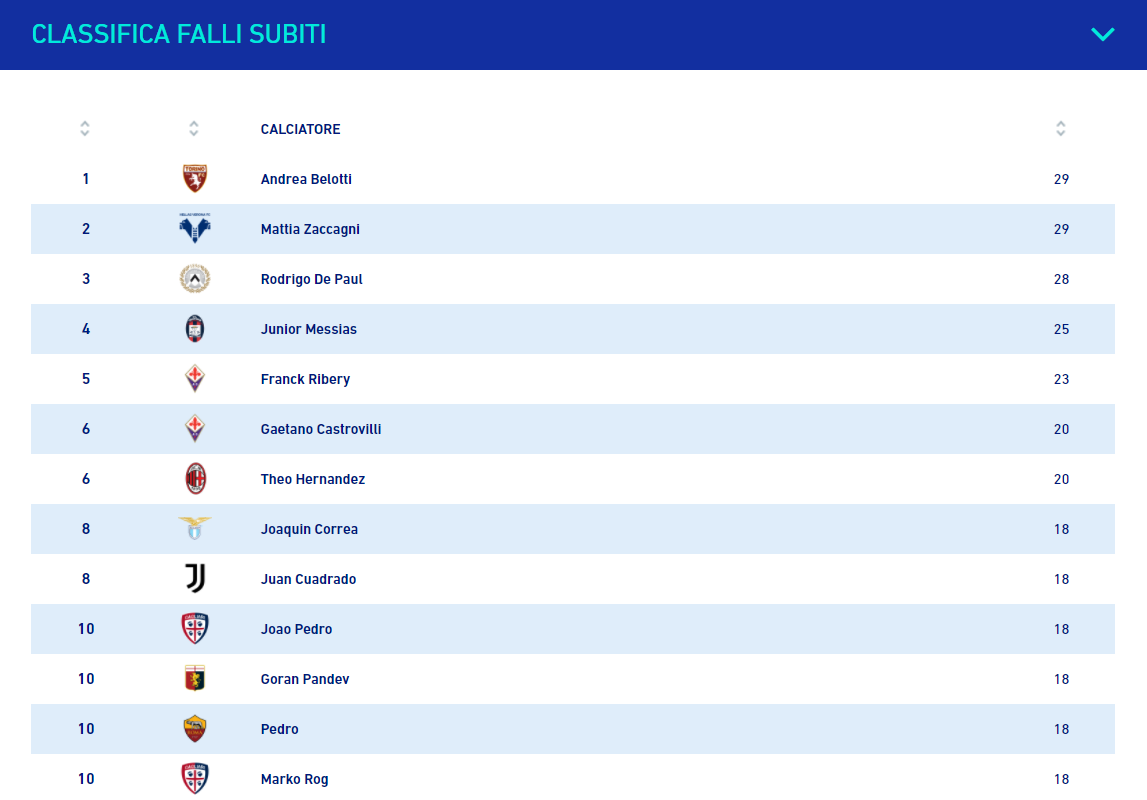
Task: Click the Udinese crest next to Rodrigo De Paul
Action: coord(195,279)
